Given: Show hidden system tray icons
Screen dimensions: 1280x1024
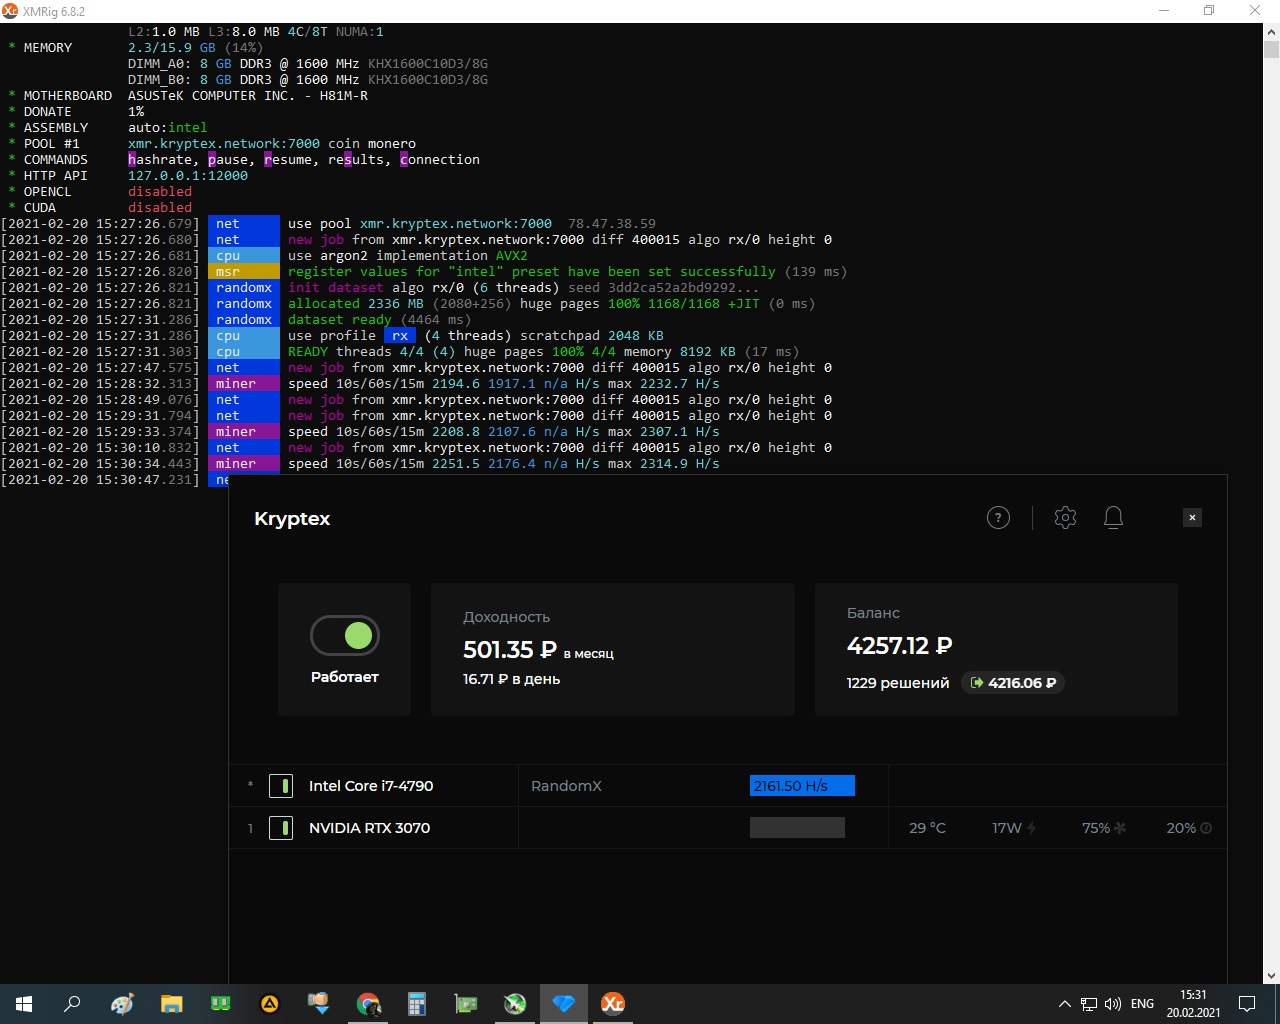Looking at the screenshot, I should pos(1064,1003).
